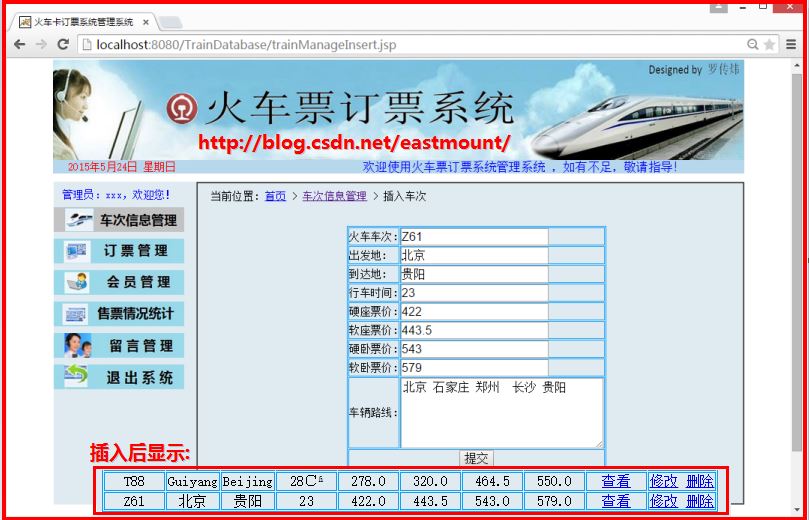This screenshot has width=809, height=520.
Task: Click the address bar URL field
Action: coord(413,44)
